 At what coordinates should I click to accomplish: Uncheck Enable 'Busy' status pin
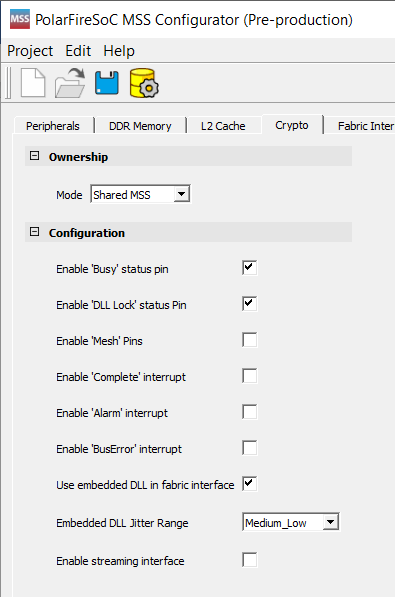point(249,268)
